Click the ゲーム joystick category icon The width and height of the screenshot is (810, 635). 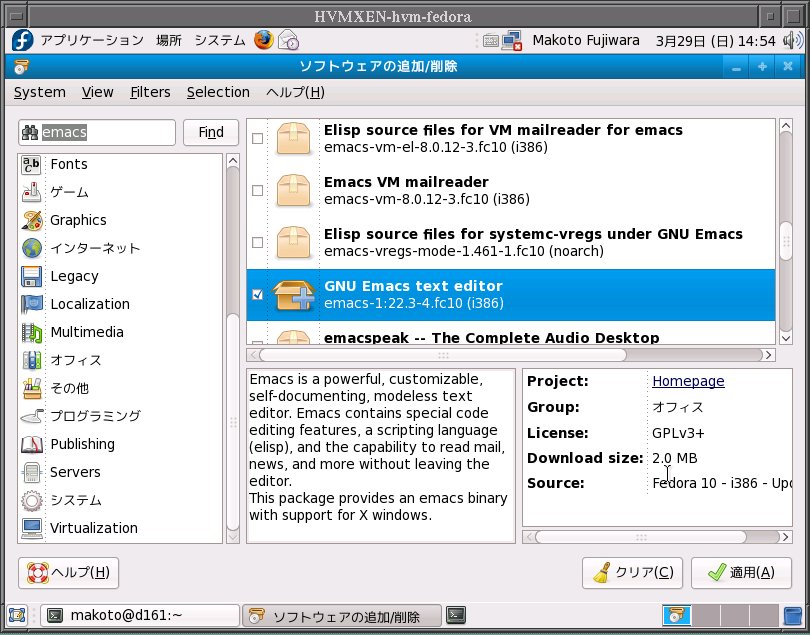tap(32, 192)
